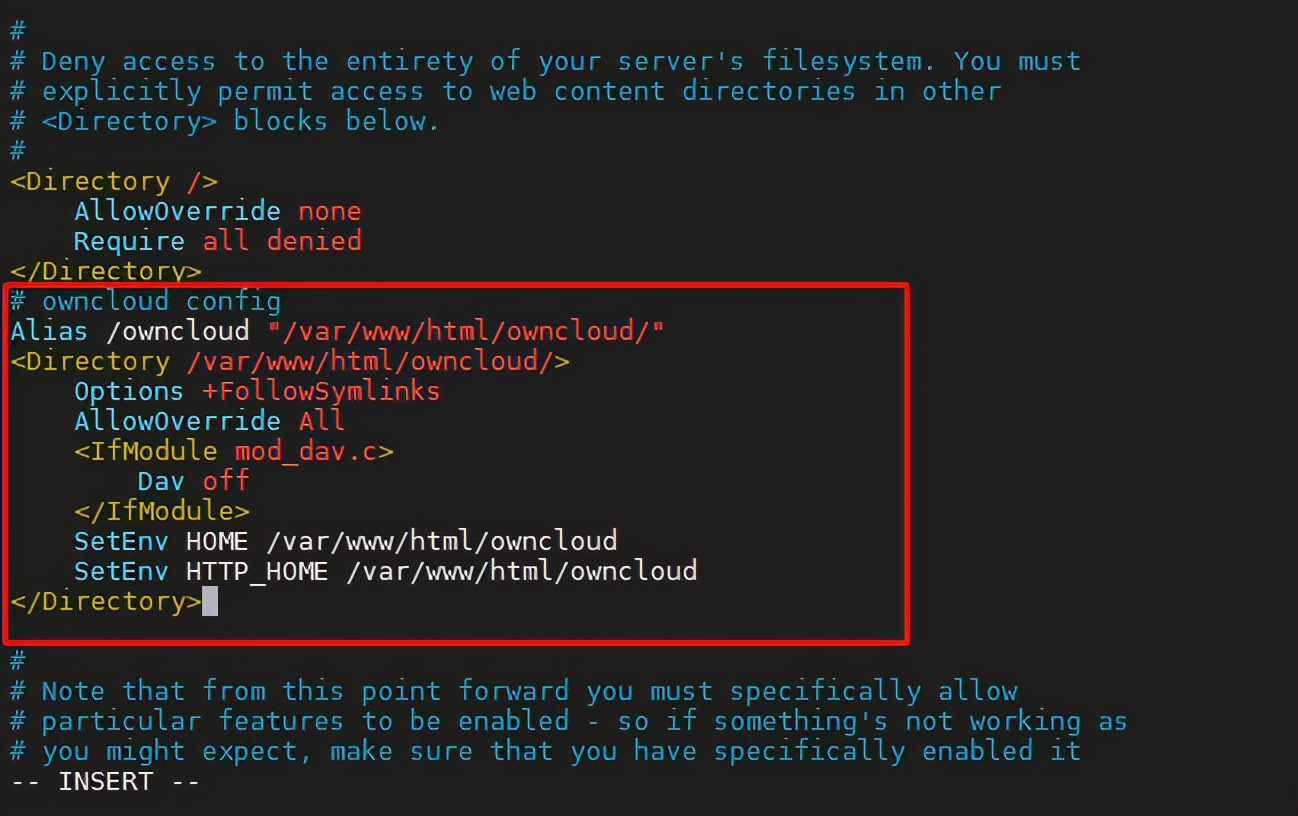Click the "none" value after AllowOverride
Screen dimensions: 1298x816
(330, 211)
